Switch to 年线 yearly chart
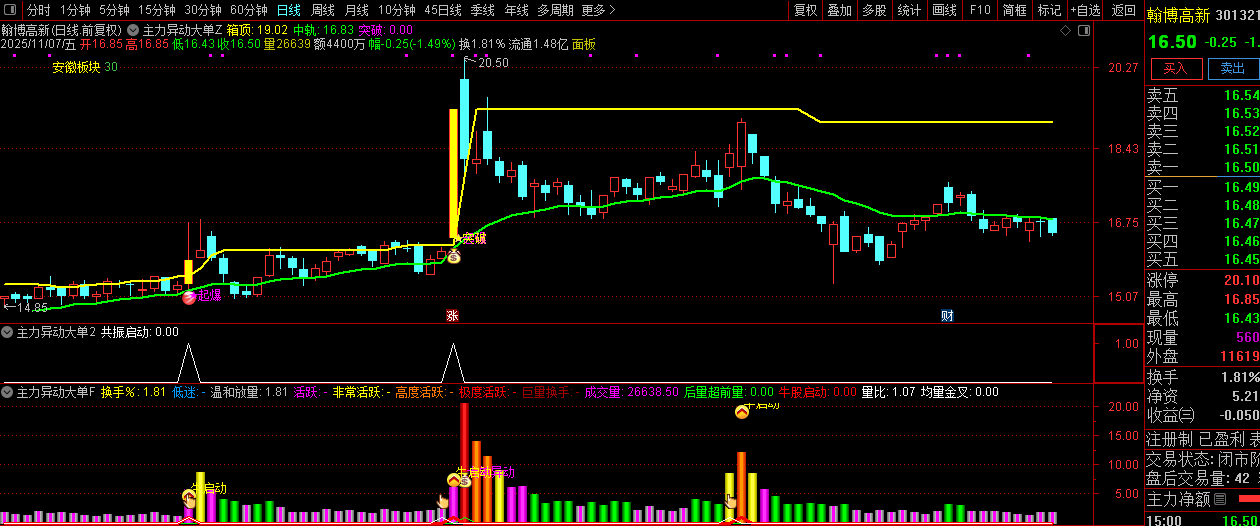This screenshot has height=526, width=1260. (x=516, y=10)
